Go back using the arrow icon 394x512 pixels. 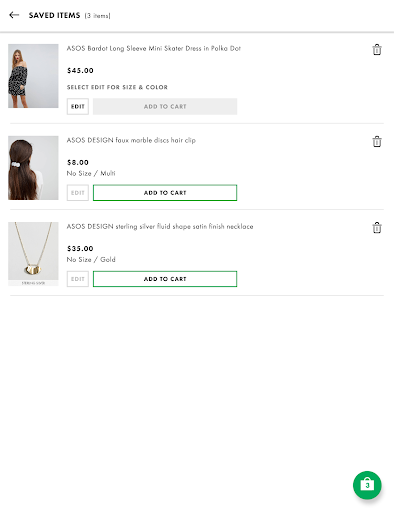tap(14, 15)
